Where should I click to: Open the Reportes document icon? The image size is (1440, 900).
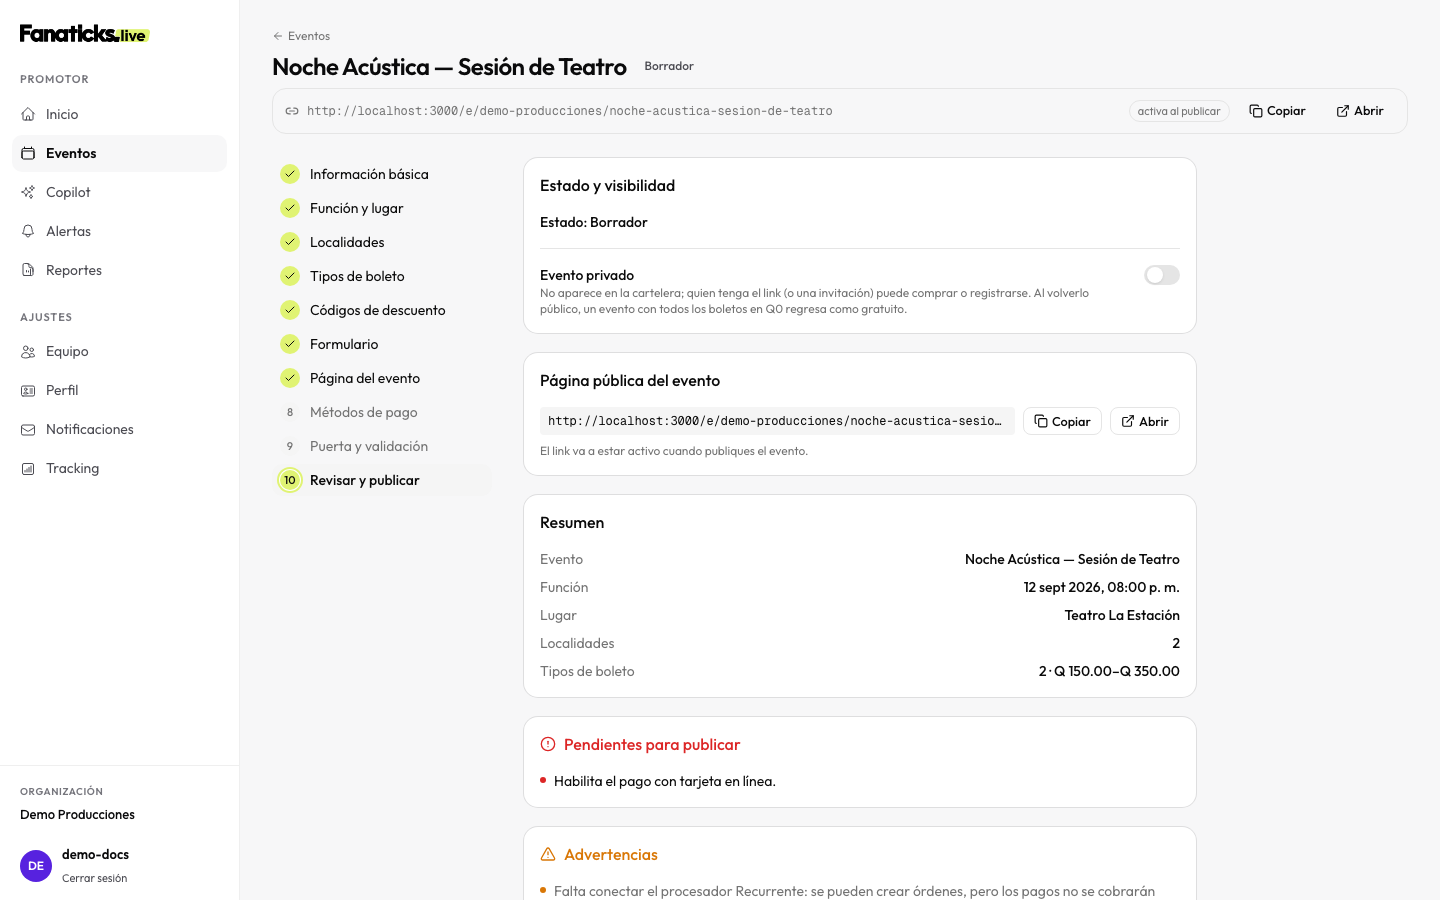28,270
